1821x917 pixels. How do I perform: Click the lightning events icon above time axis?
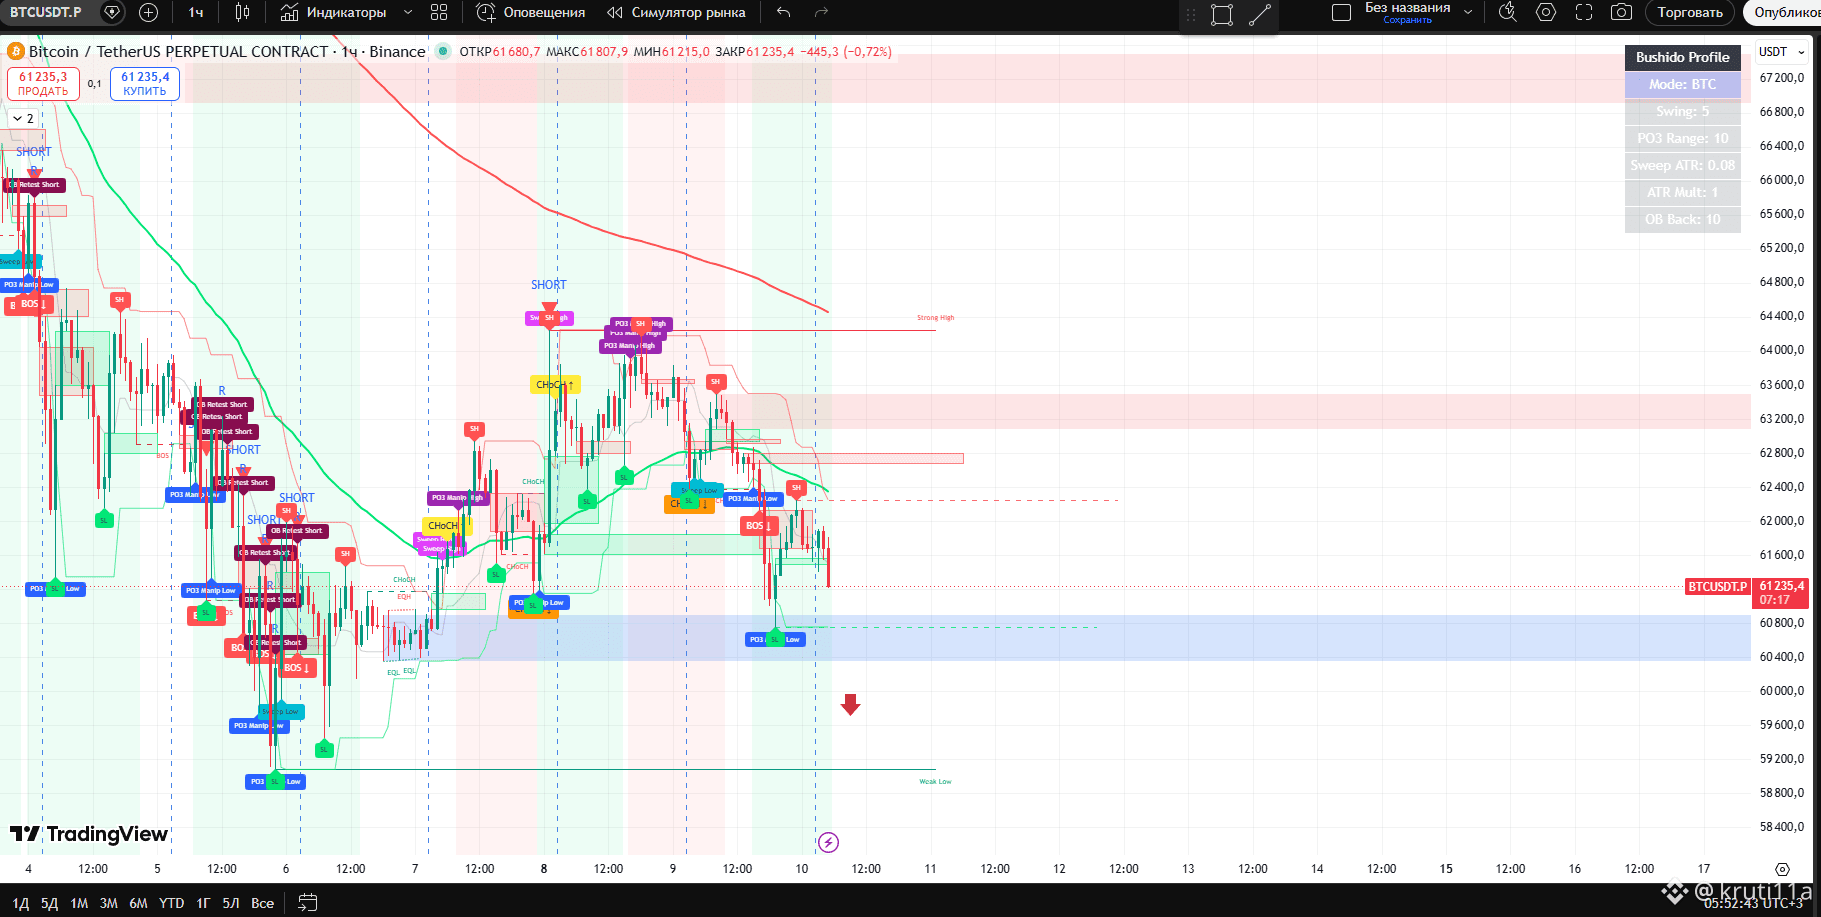[x=828, y=842]
